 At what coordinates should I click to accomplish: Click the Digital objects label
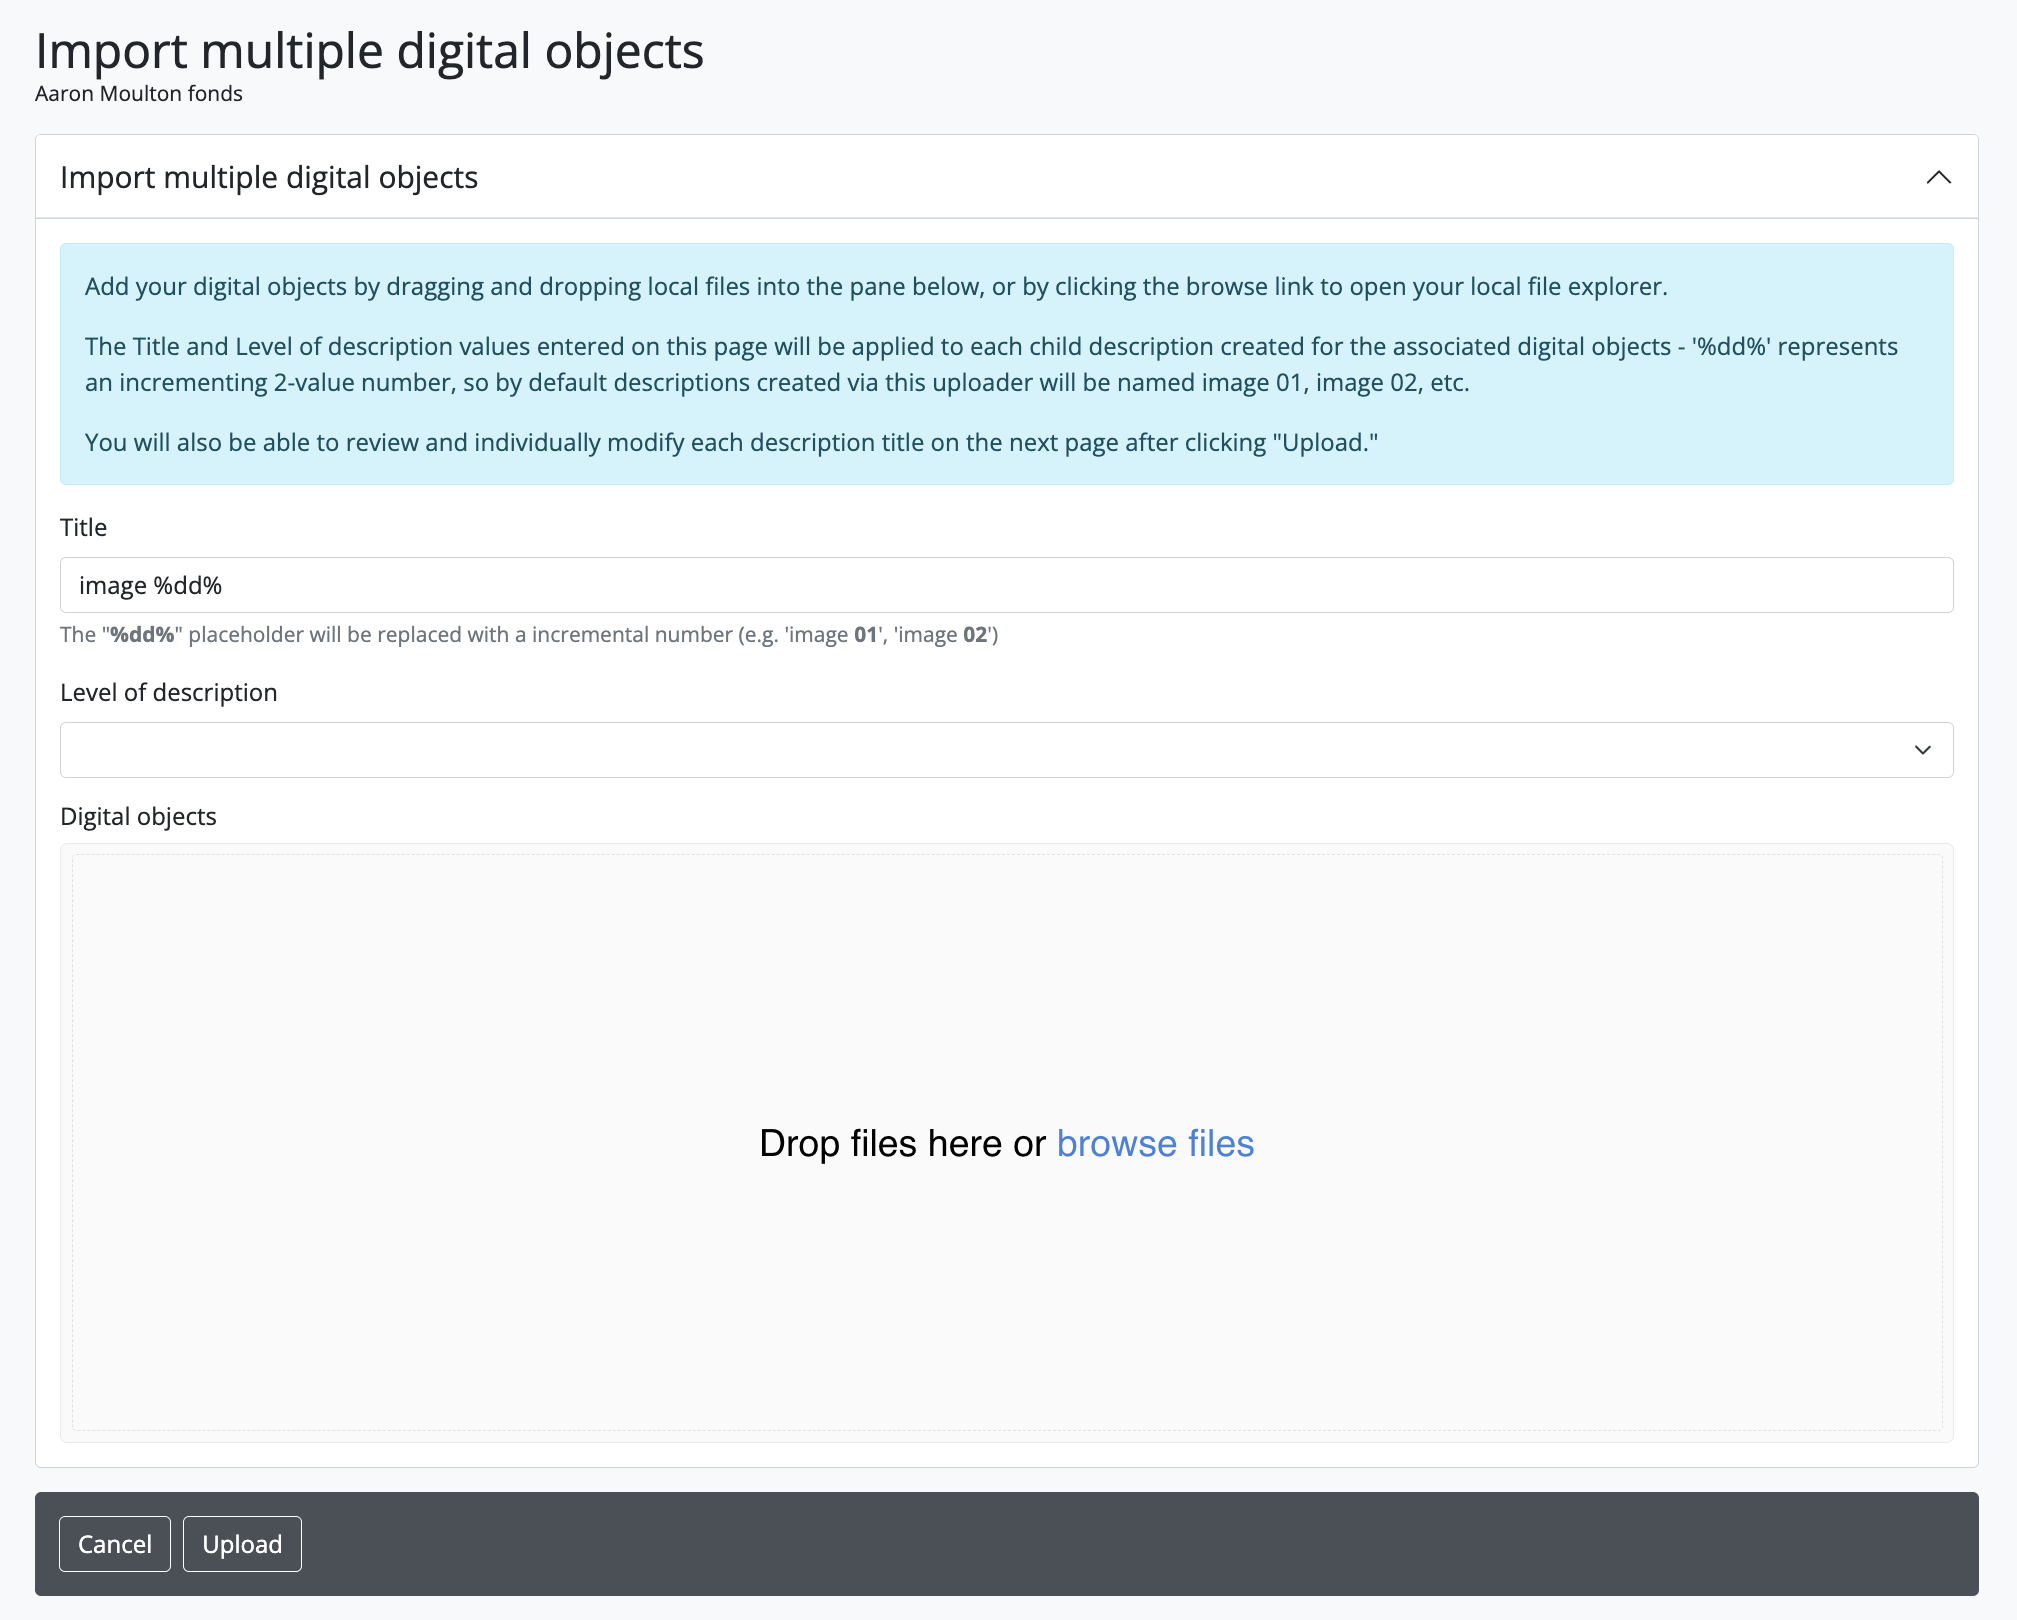pos(138,816)
